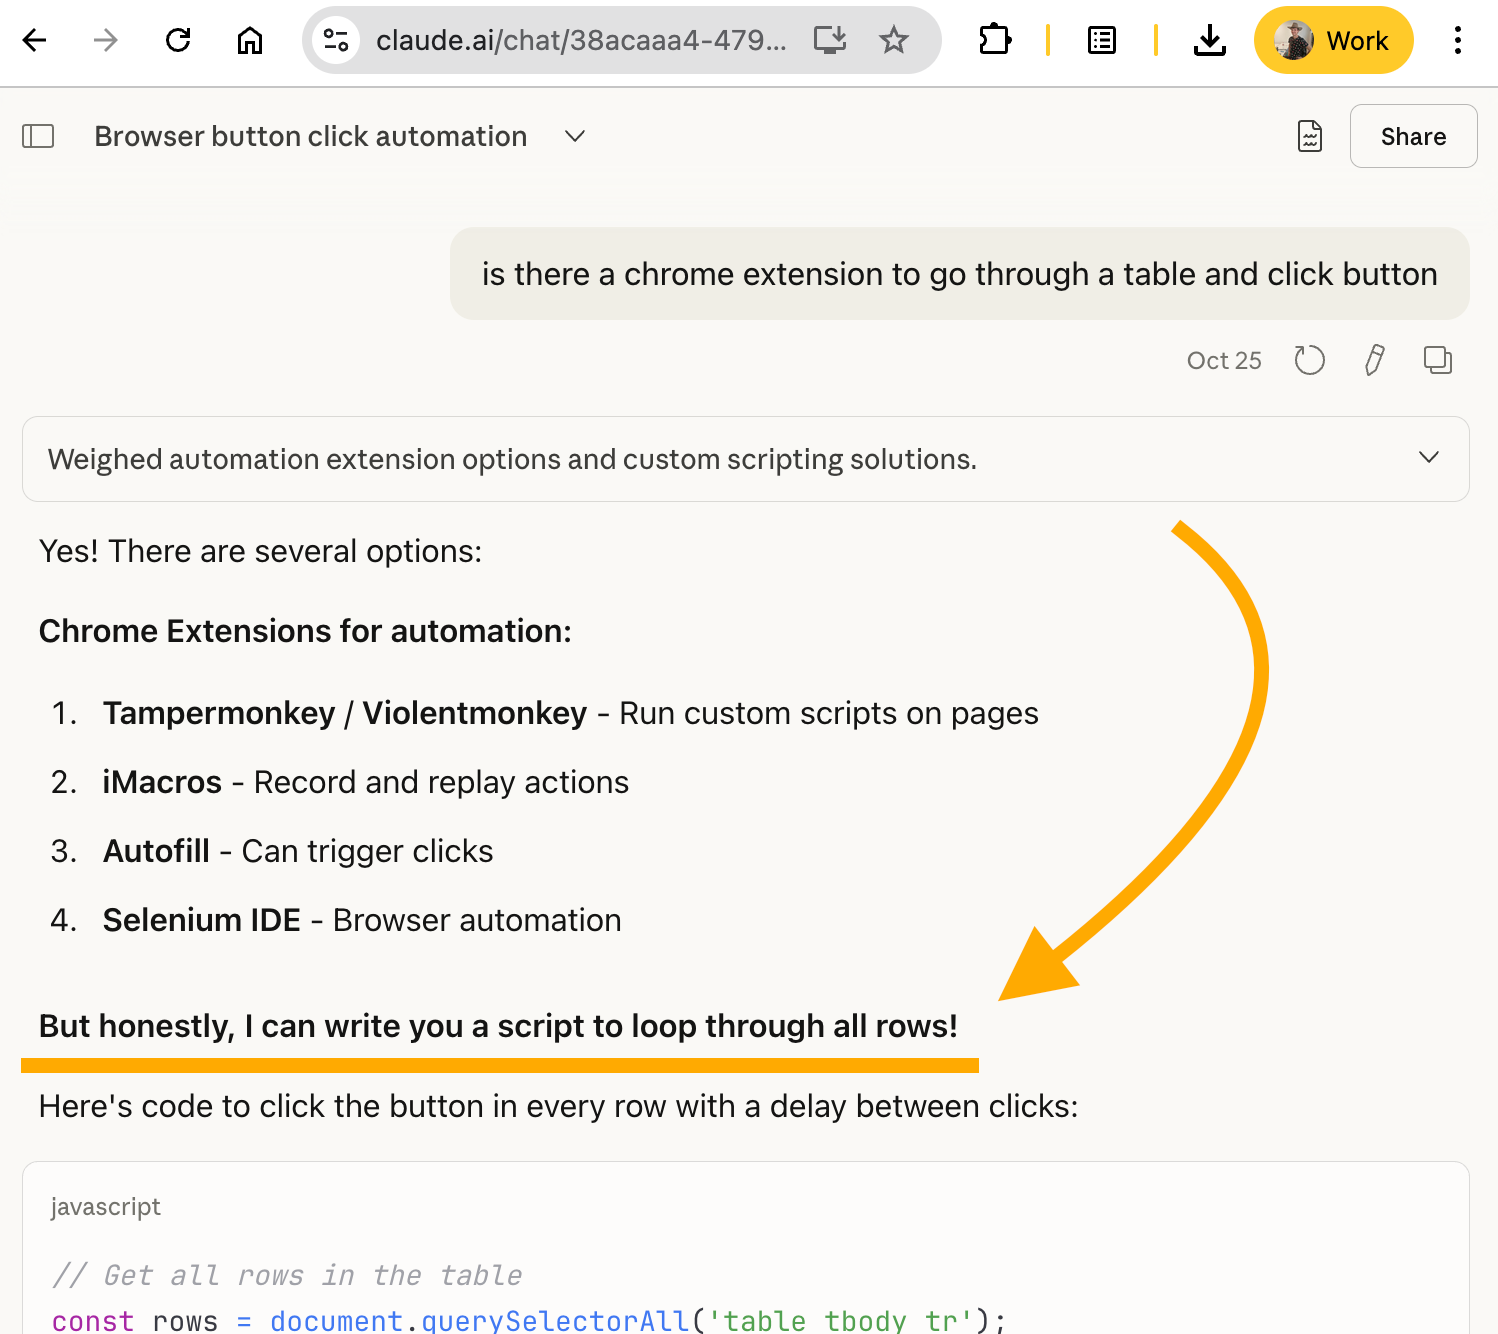Open browser downloads
Viewport: 1498px width, 1334px height.
[1209, 40]
